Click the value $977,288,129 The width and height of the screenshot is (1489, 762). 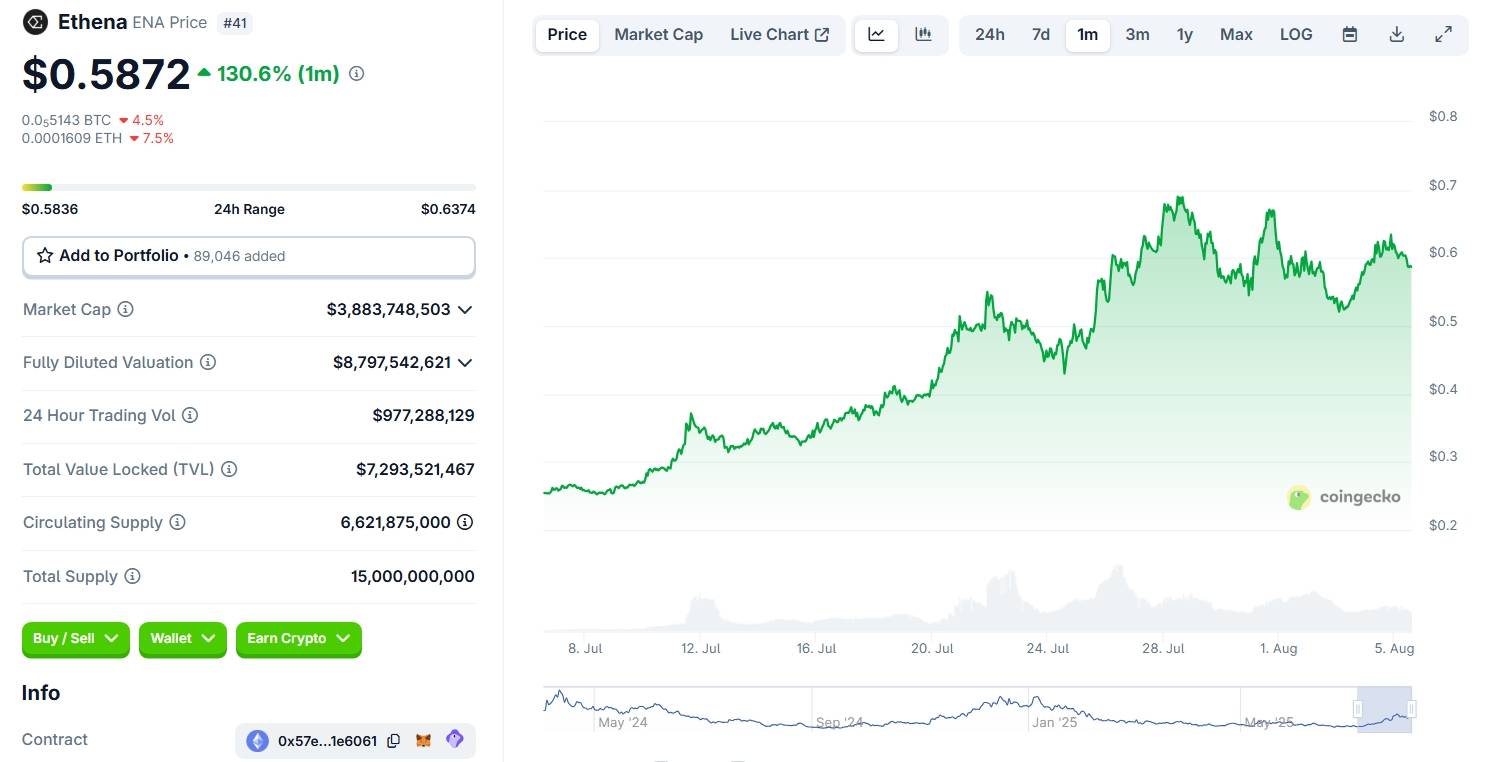pyautogui.click(x=424, y=416)
